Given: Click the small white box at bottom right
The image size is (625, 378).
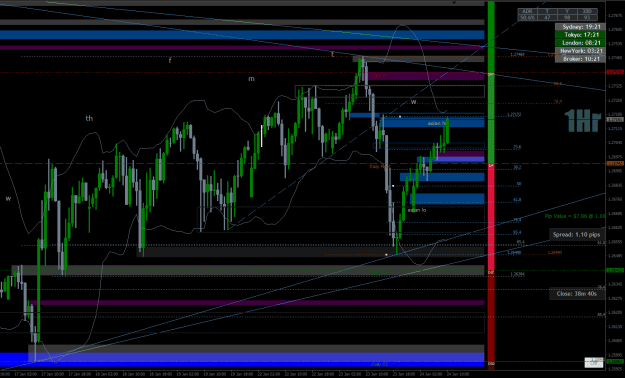Looking at the screenshot, I should (x=594, y=362).
